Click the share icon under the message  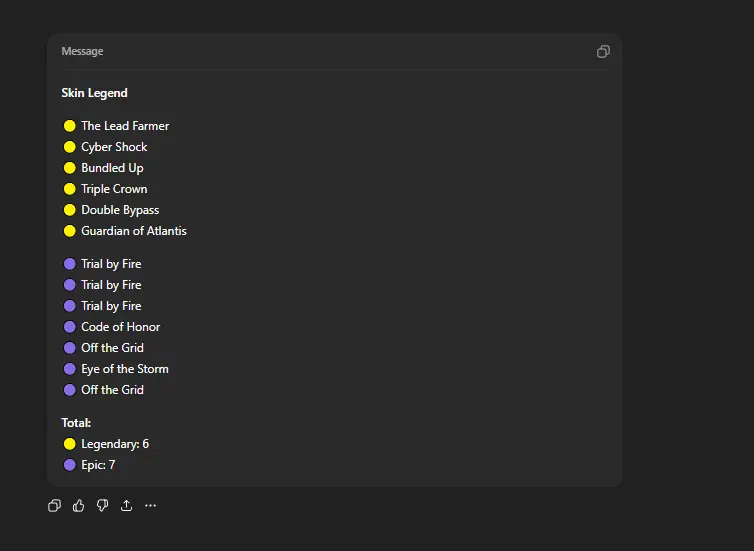click(127, 506)
